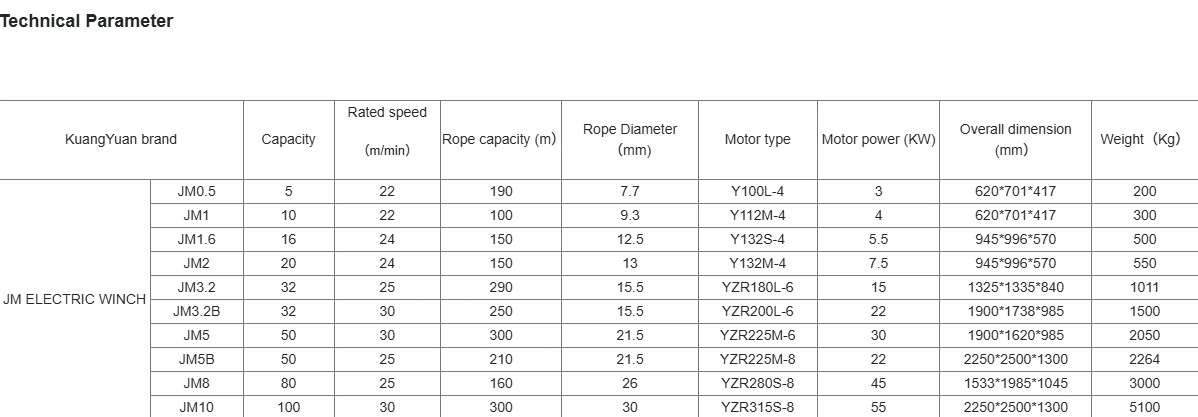The height and width of the screenshot is (417, 1198).
Task: Select the JM10 model cell
Action: (x=197, y=407)
